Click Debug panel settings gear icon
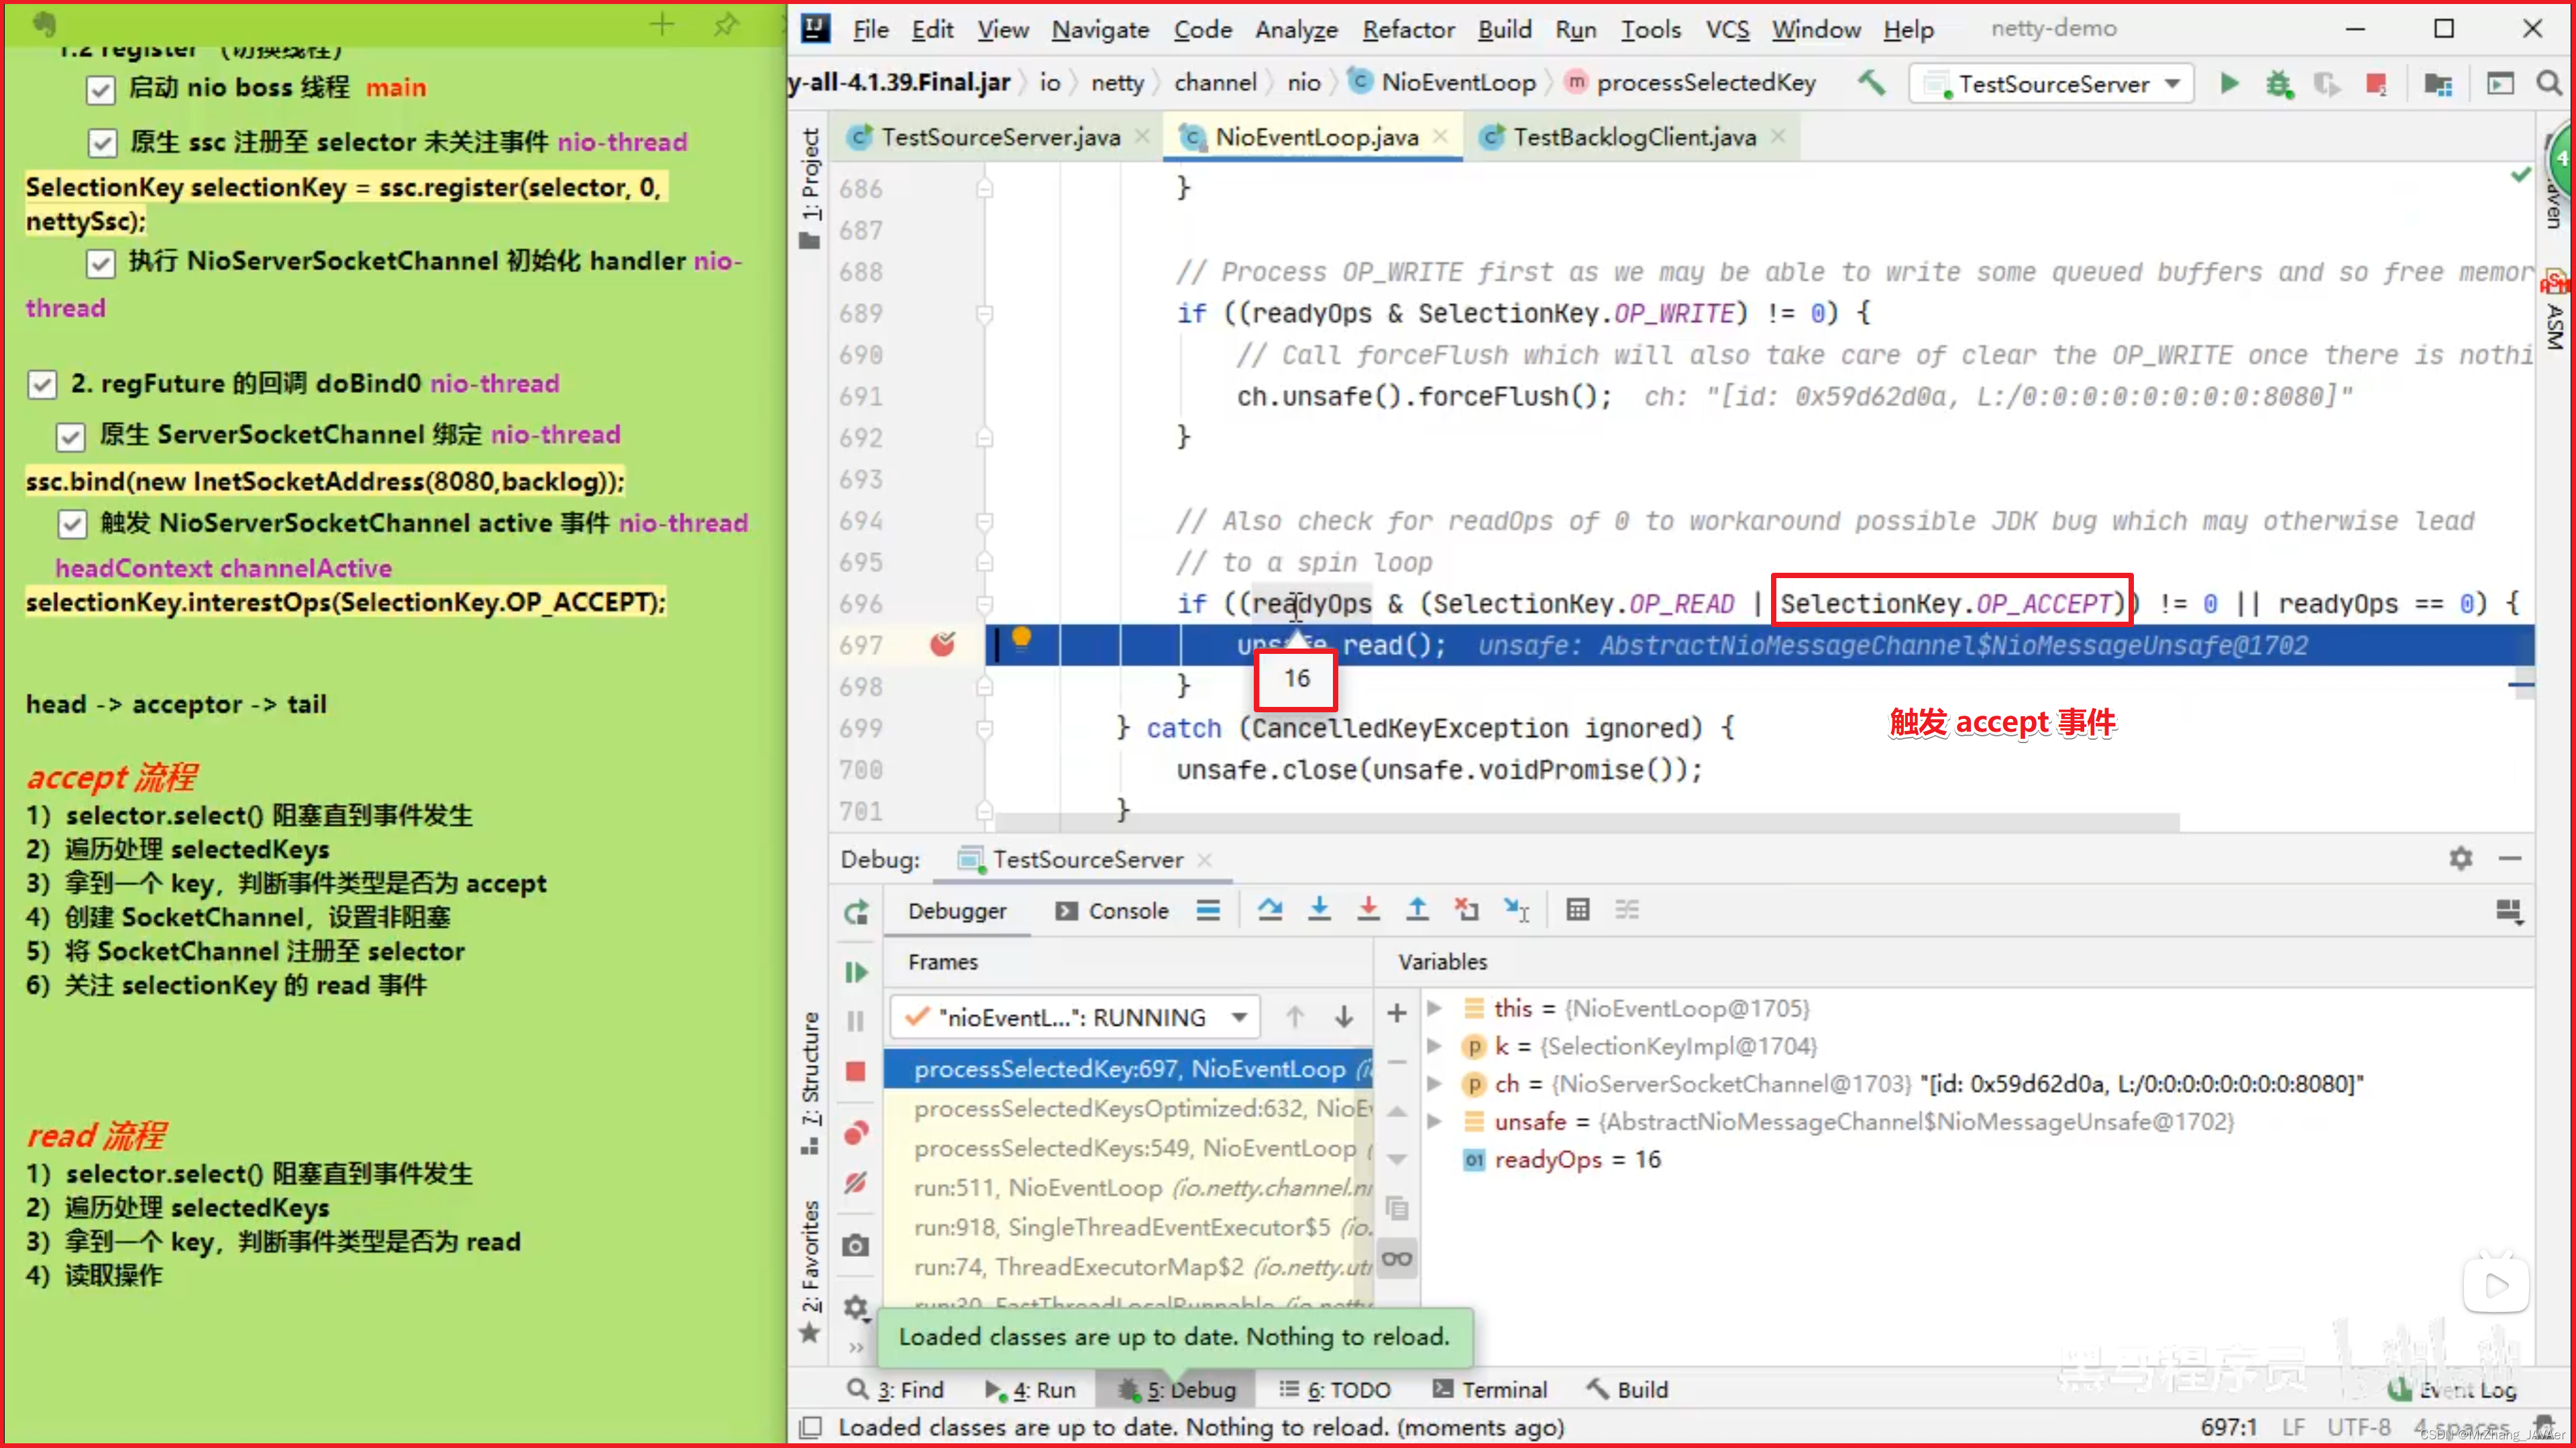The image size is (2576, 1448). tap(2461, 858)
